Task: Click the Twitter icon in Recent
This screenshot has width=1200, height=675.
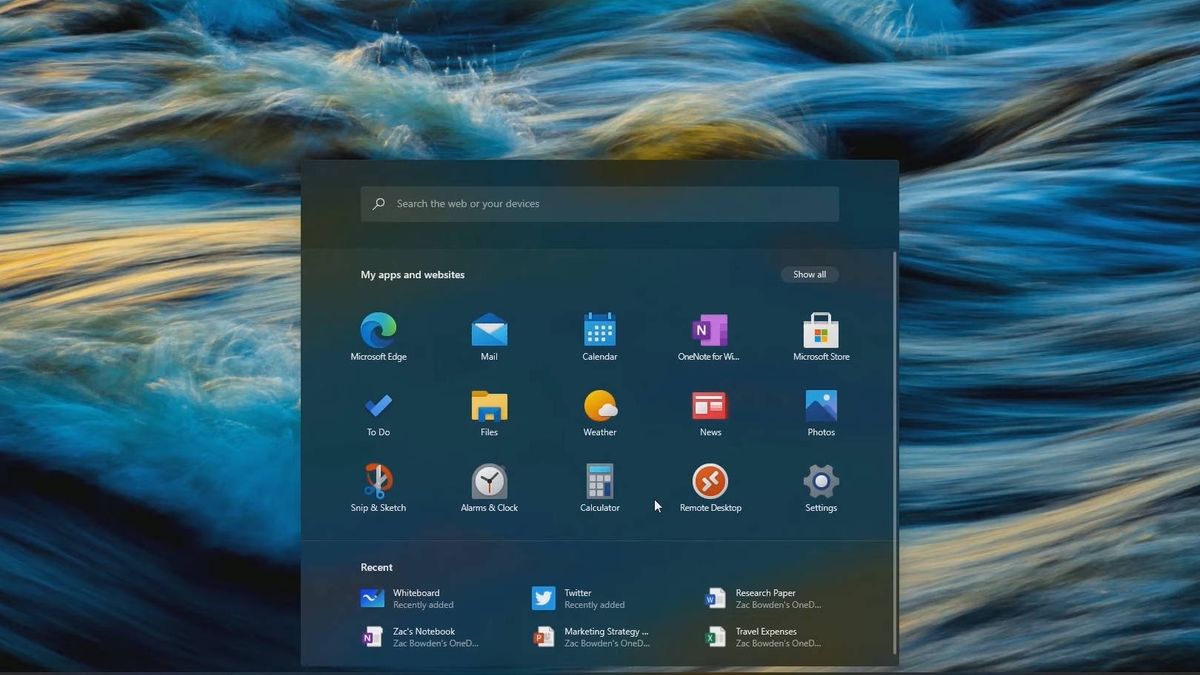Action: pyautogui.click(x=543, y=598)
